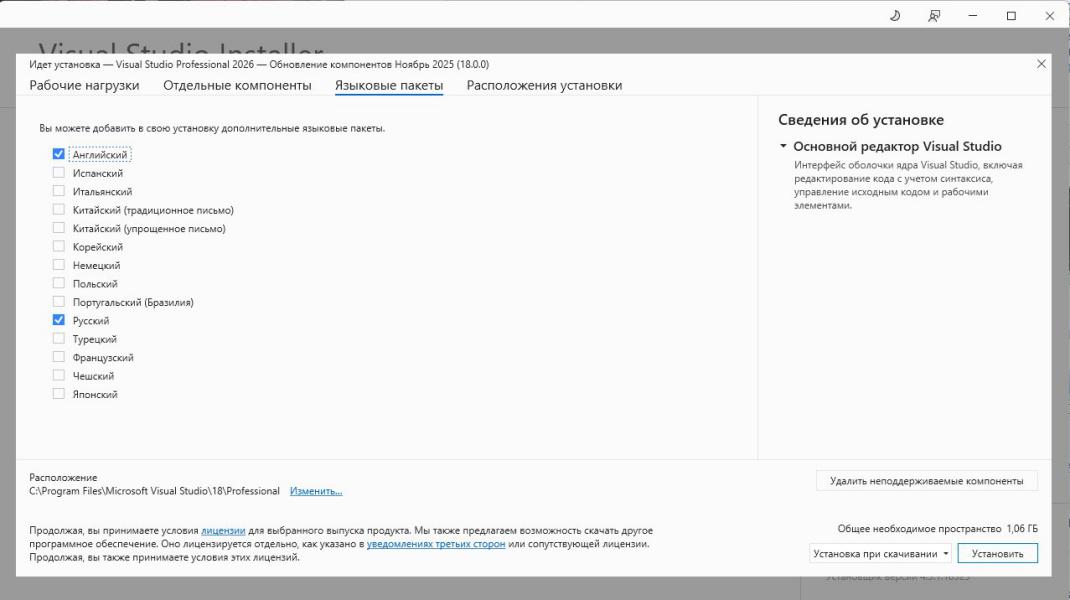Click the Установить button
This screenshot has width=1070, height=600.
click(997, 554)
